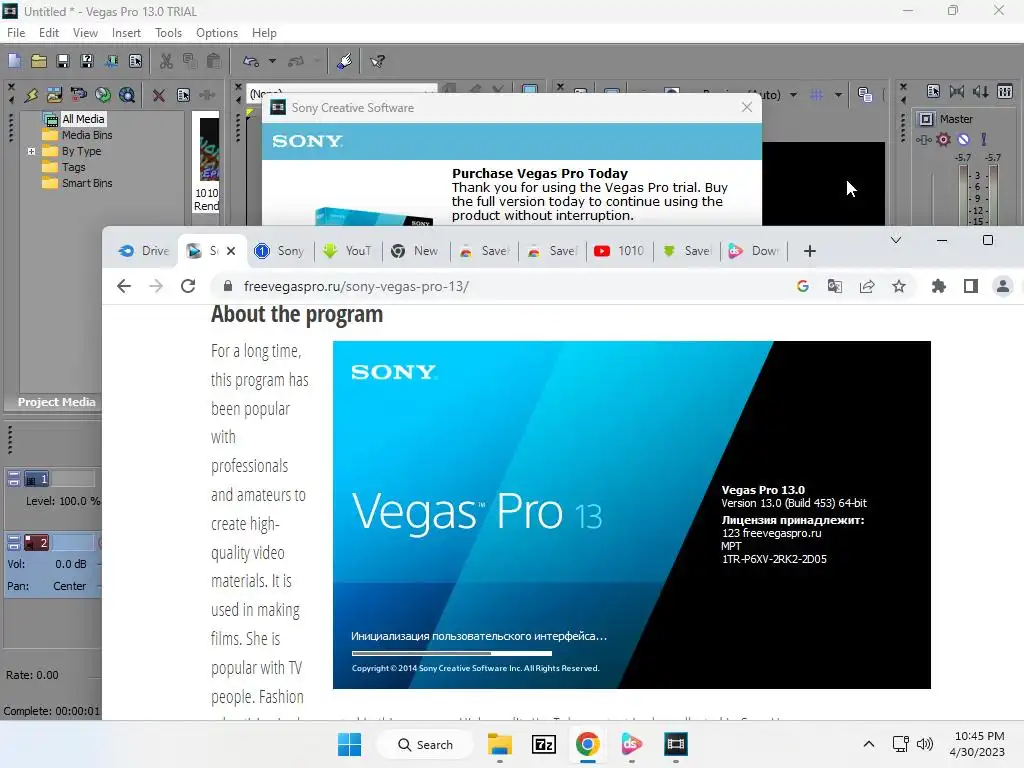Open the Chrome extensions puzzle icon

click(x=938, y=286)
